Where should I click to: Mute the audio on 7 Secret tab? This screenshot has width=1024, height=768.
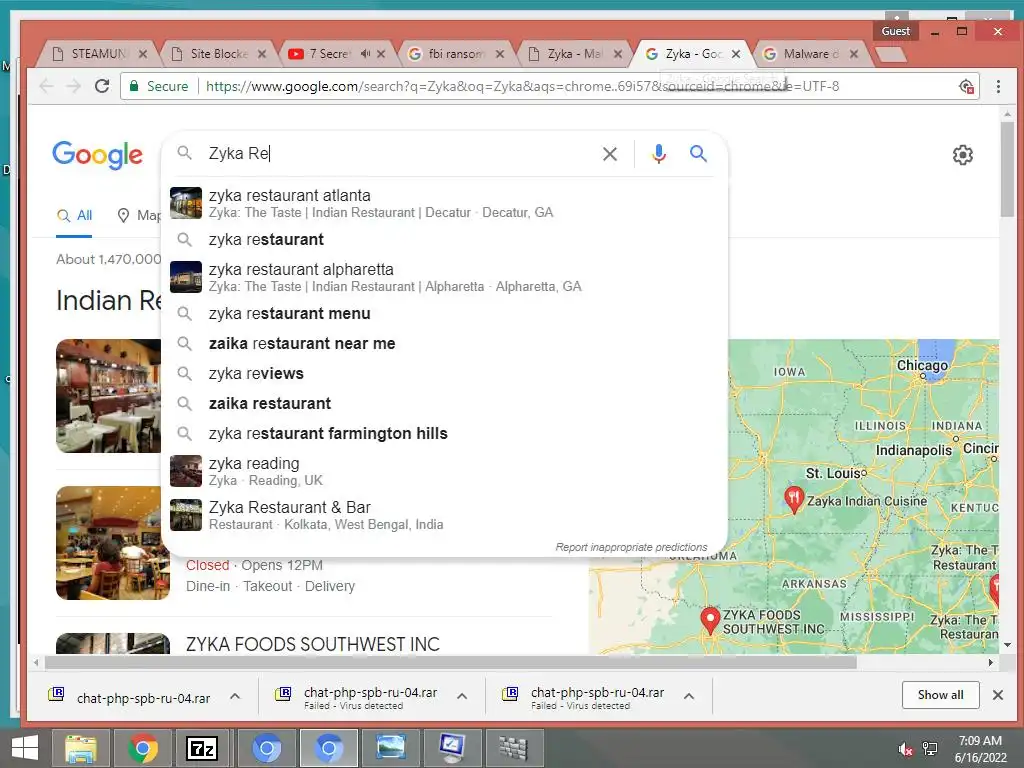[365, 54]
